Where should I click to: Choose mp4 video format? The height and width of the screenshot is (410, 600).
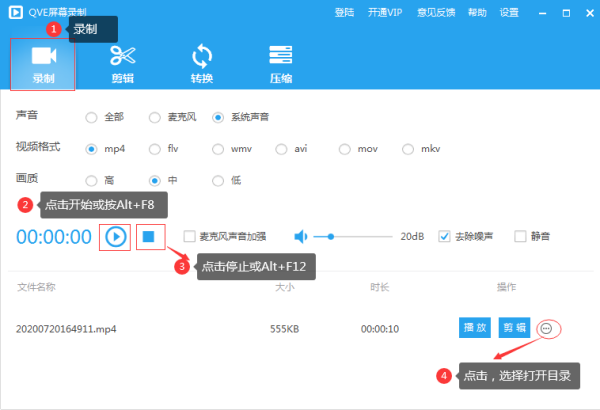(91, 149)
